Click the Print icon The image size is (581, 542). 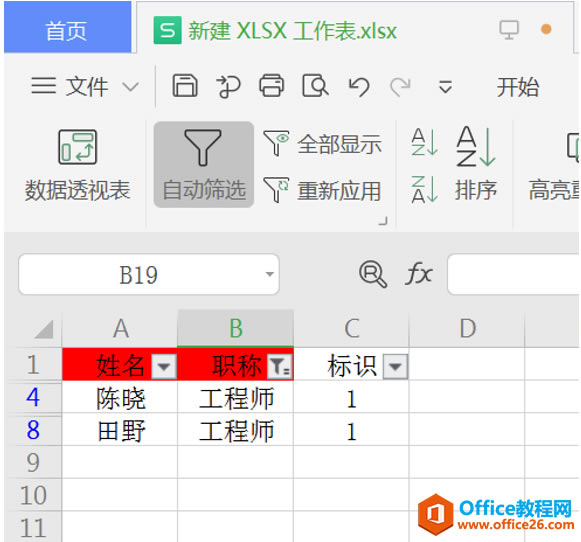272,86
